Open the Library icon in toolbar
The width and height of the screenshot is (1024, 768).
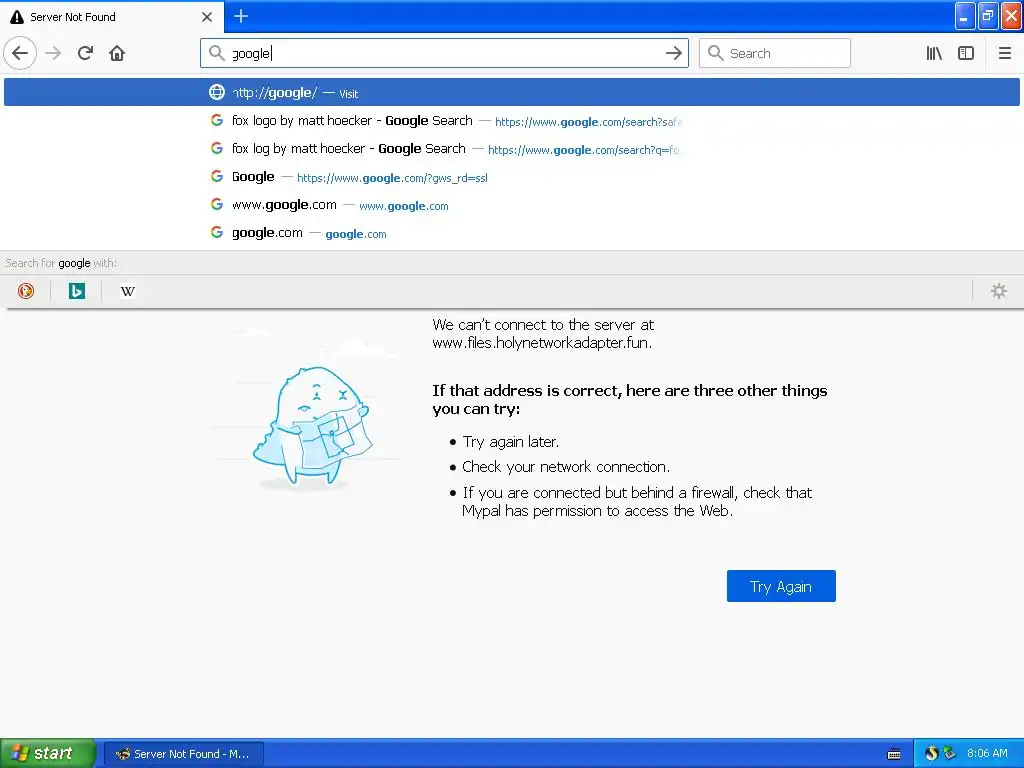(934, 53)
